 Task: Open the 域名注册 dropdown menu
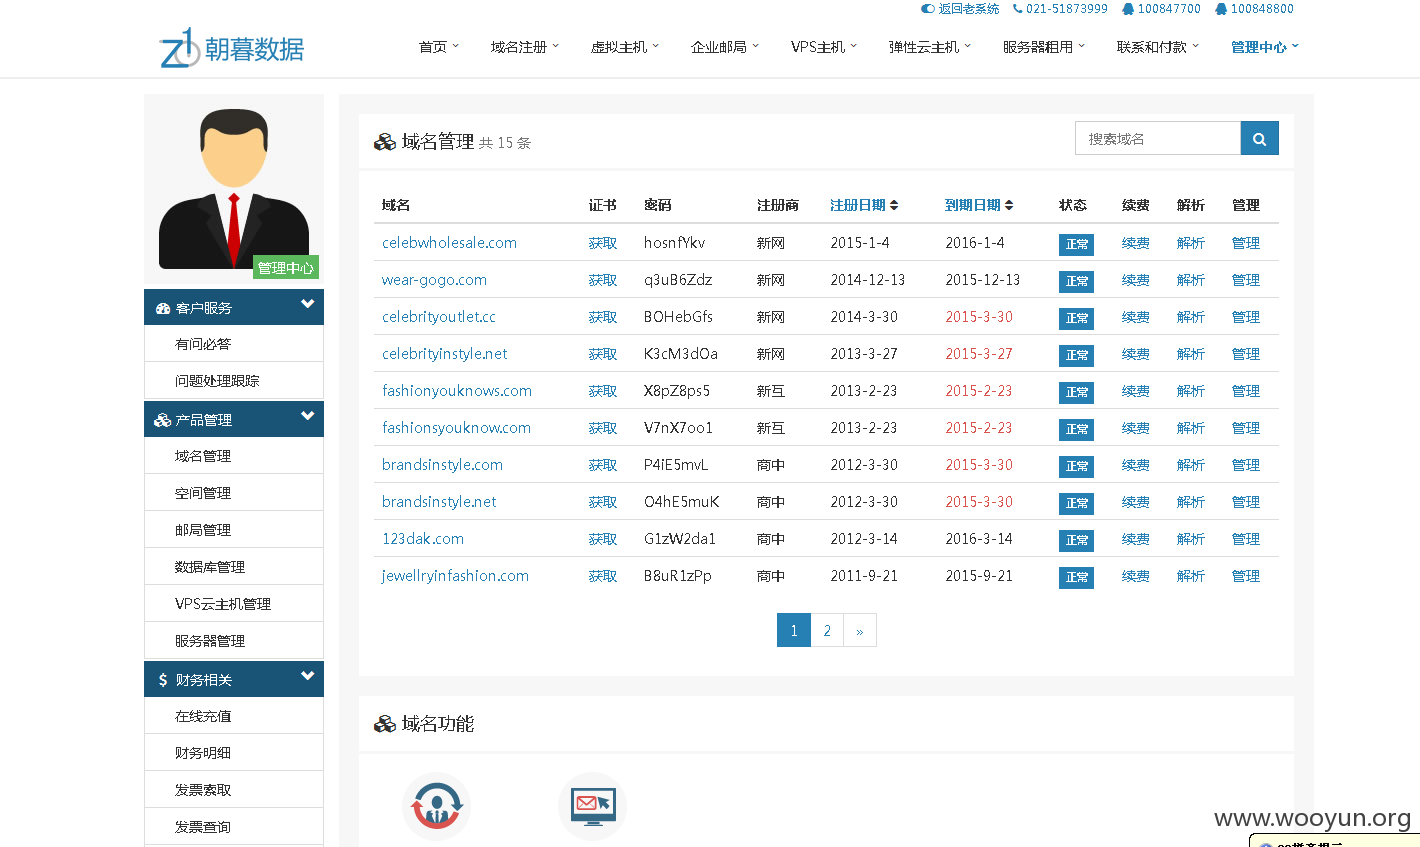click(525, 47)
